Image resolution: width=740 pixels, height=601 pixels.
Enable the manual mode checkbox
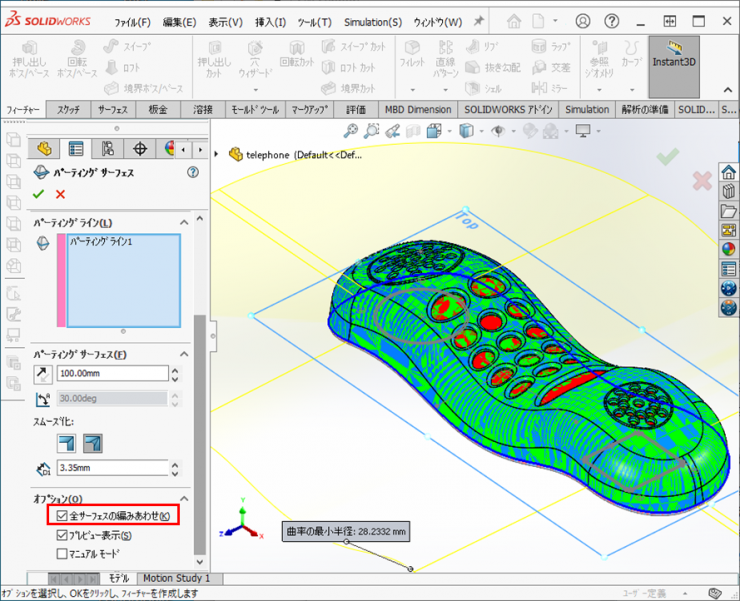[x=62, y=553]
